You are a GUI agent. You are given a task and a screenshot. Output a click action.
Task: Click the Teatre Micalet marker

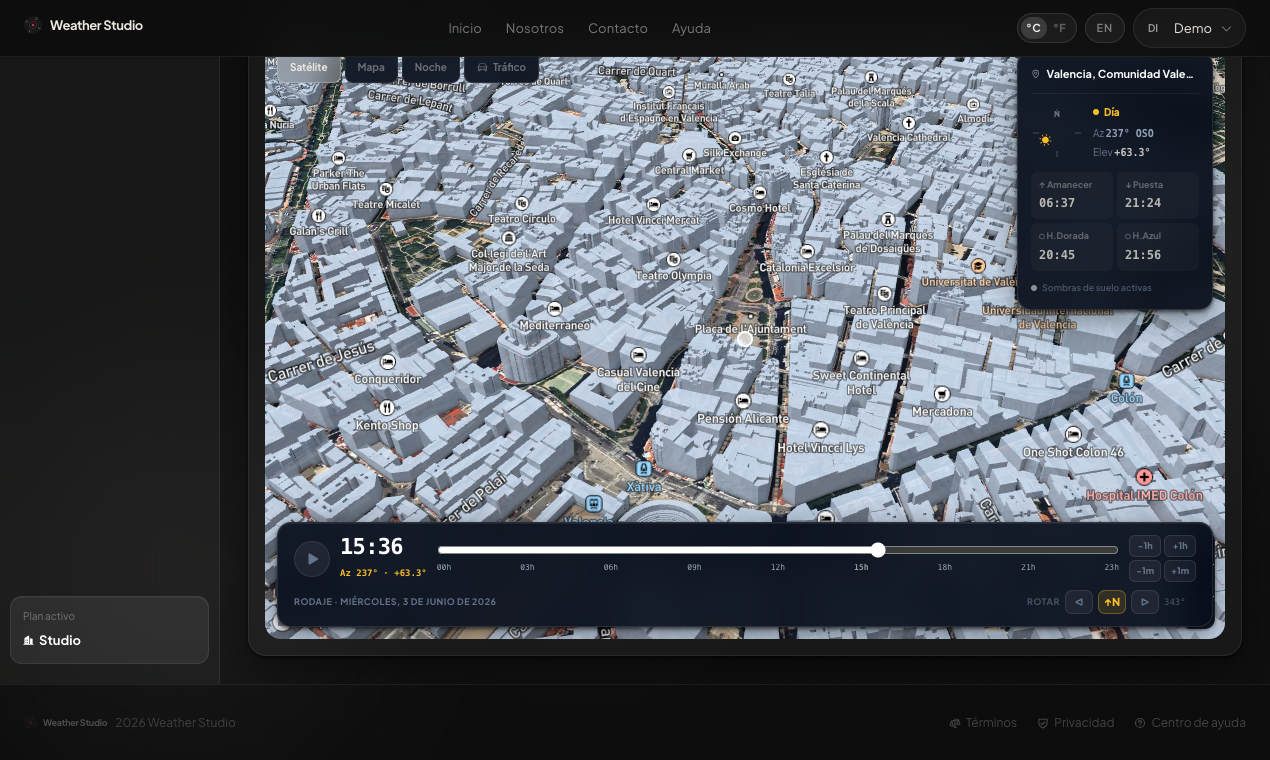pos(386,189)
